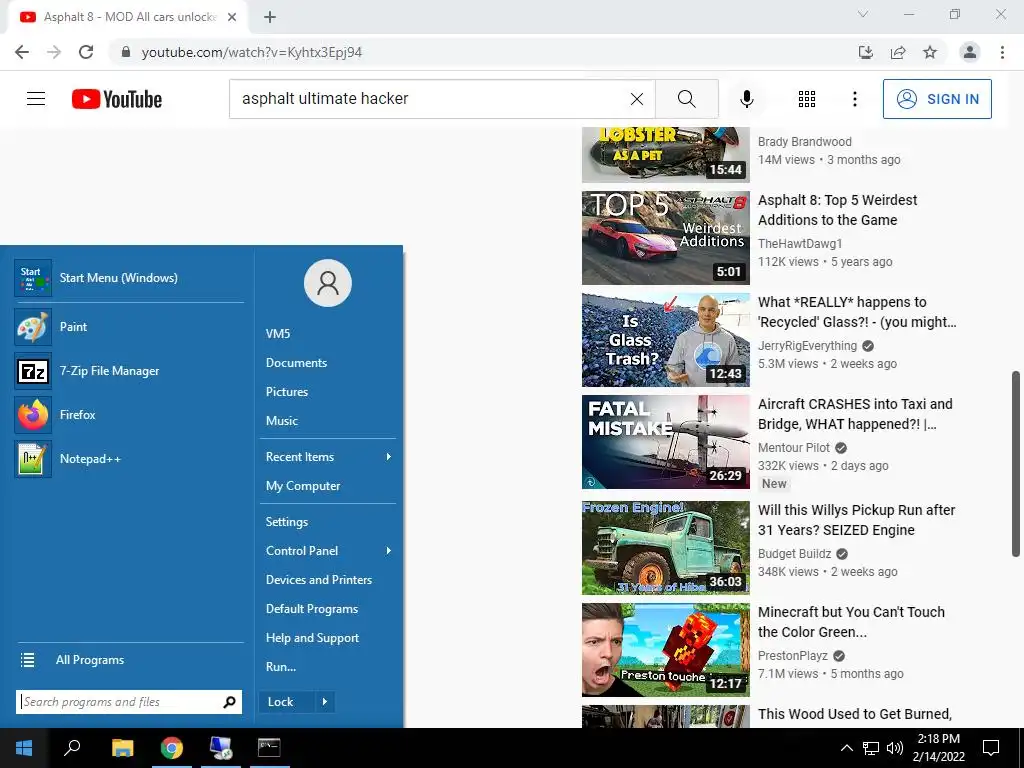Install app icon in address bar
This screenshot has height=768, width=1024.
tap(865, 52)
